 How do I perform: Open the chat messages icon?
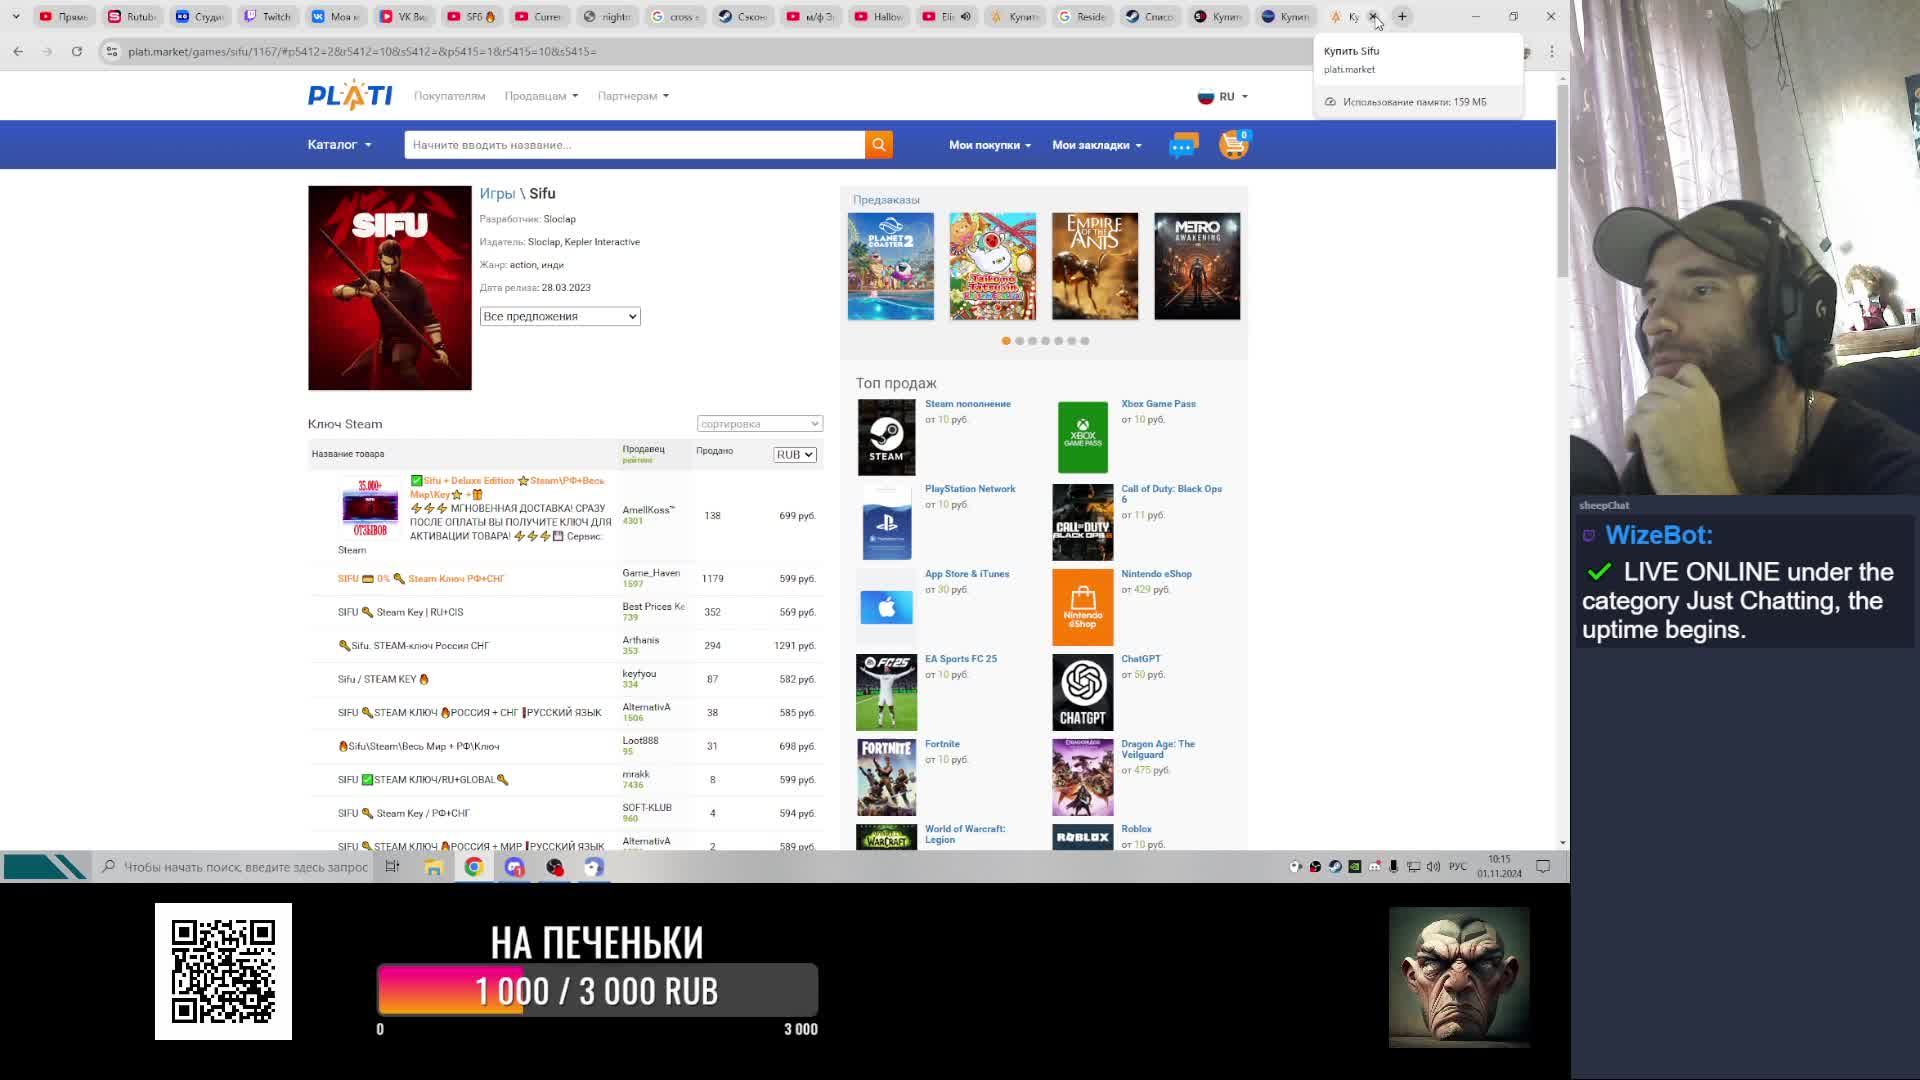(x=1183, y=146)
